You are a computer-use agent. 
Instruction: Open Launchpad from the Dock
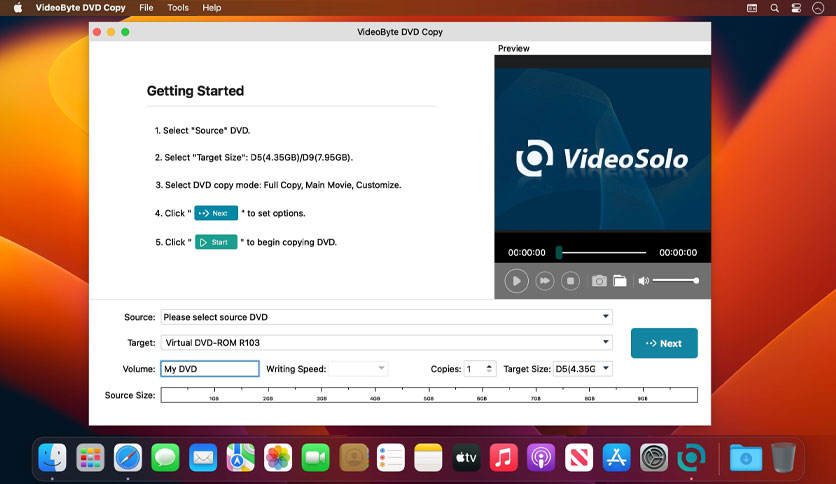pyautogui.click(x=90, y=457)
